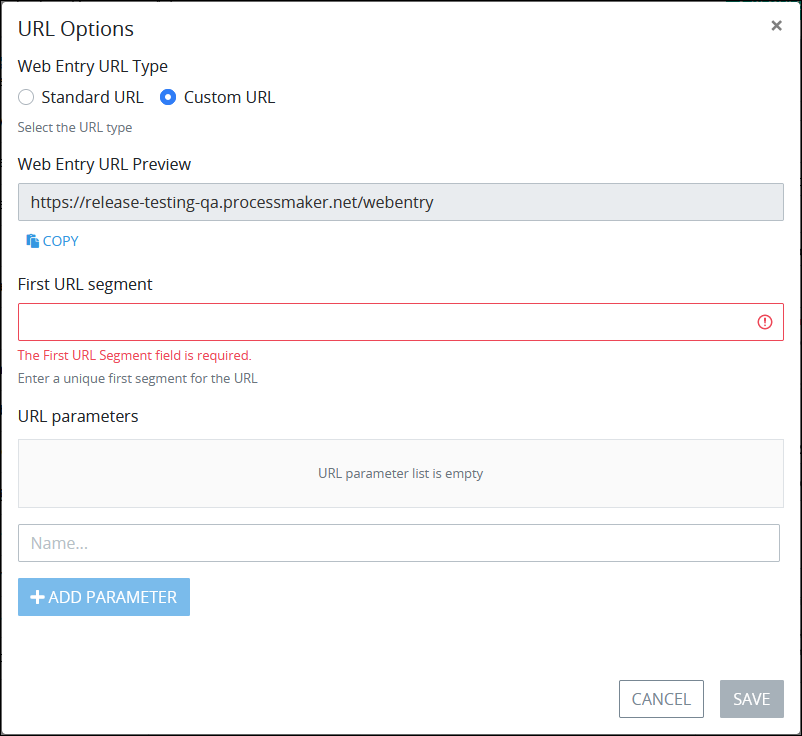Click the plus icon on Add Parameter
The width and height of the screenshot is (802, 736).
[37, 597]
